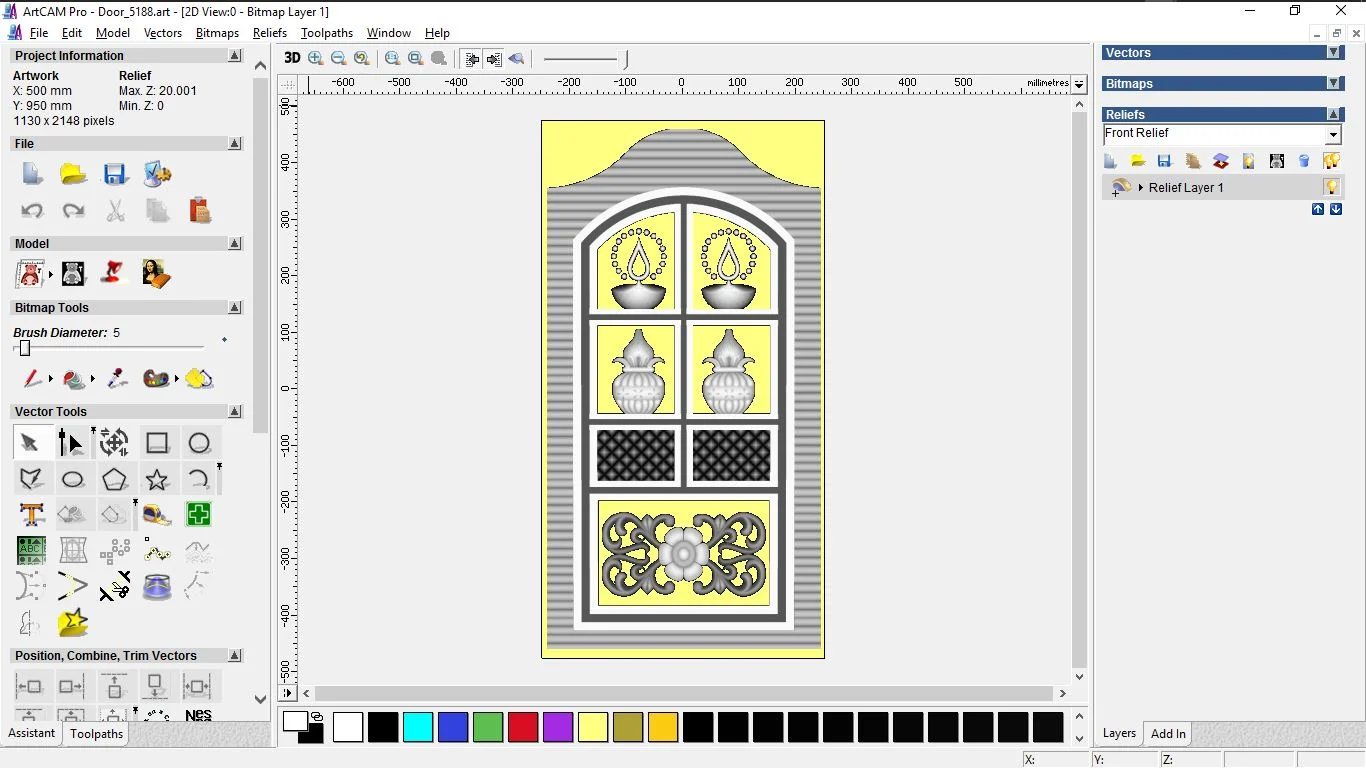Open the Toolpaths menu
This screenshot has width=1366, height=768.
[x=327, y=33]
